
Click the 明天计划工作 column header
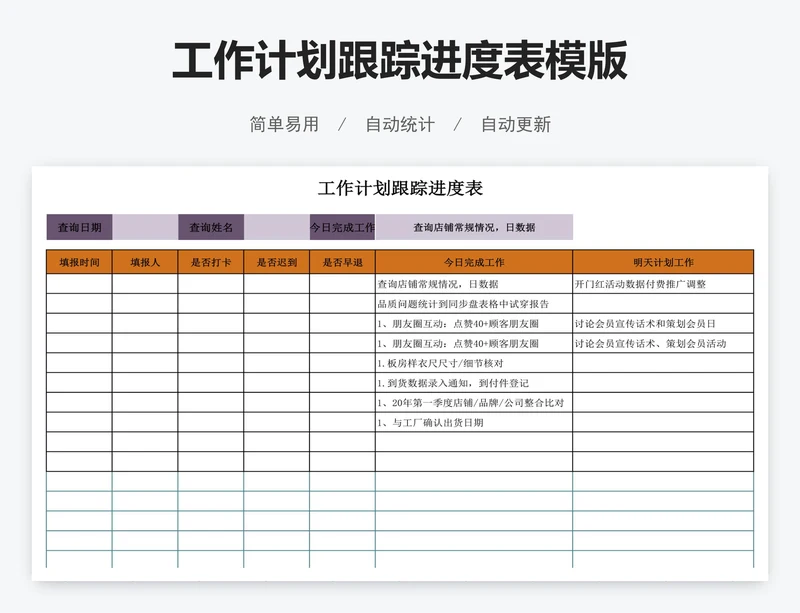(663, 262)
